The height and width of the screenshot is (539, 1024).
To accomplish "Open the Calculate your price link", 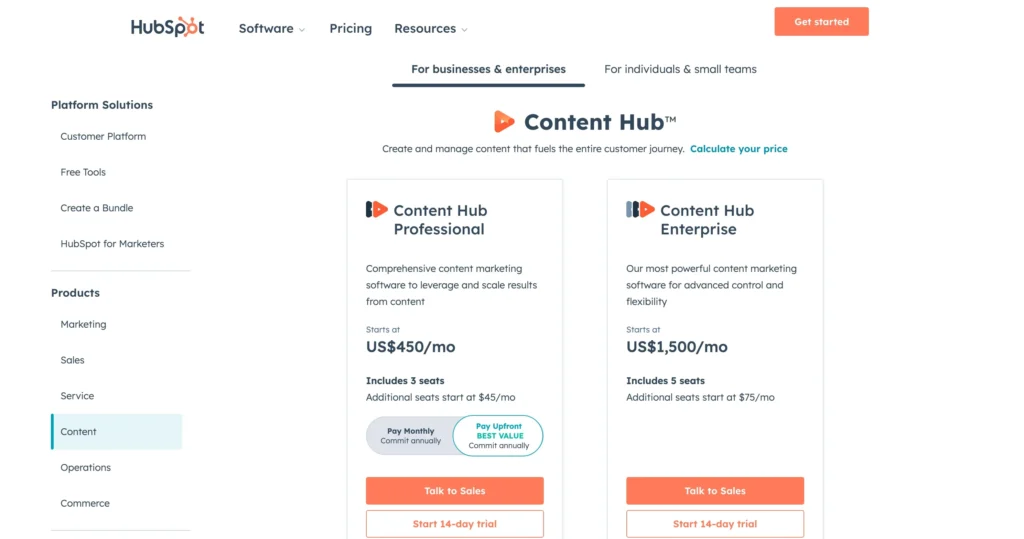I will click(x=738, y=149).
